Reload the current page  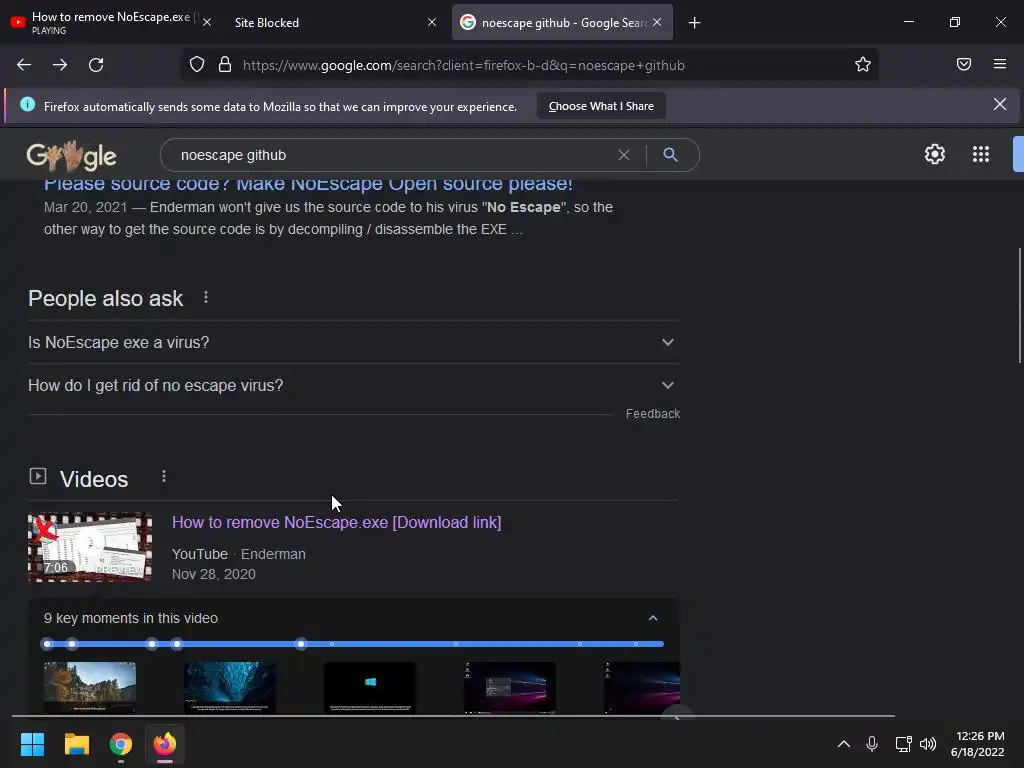[x=96, y=65]
